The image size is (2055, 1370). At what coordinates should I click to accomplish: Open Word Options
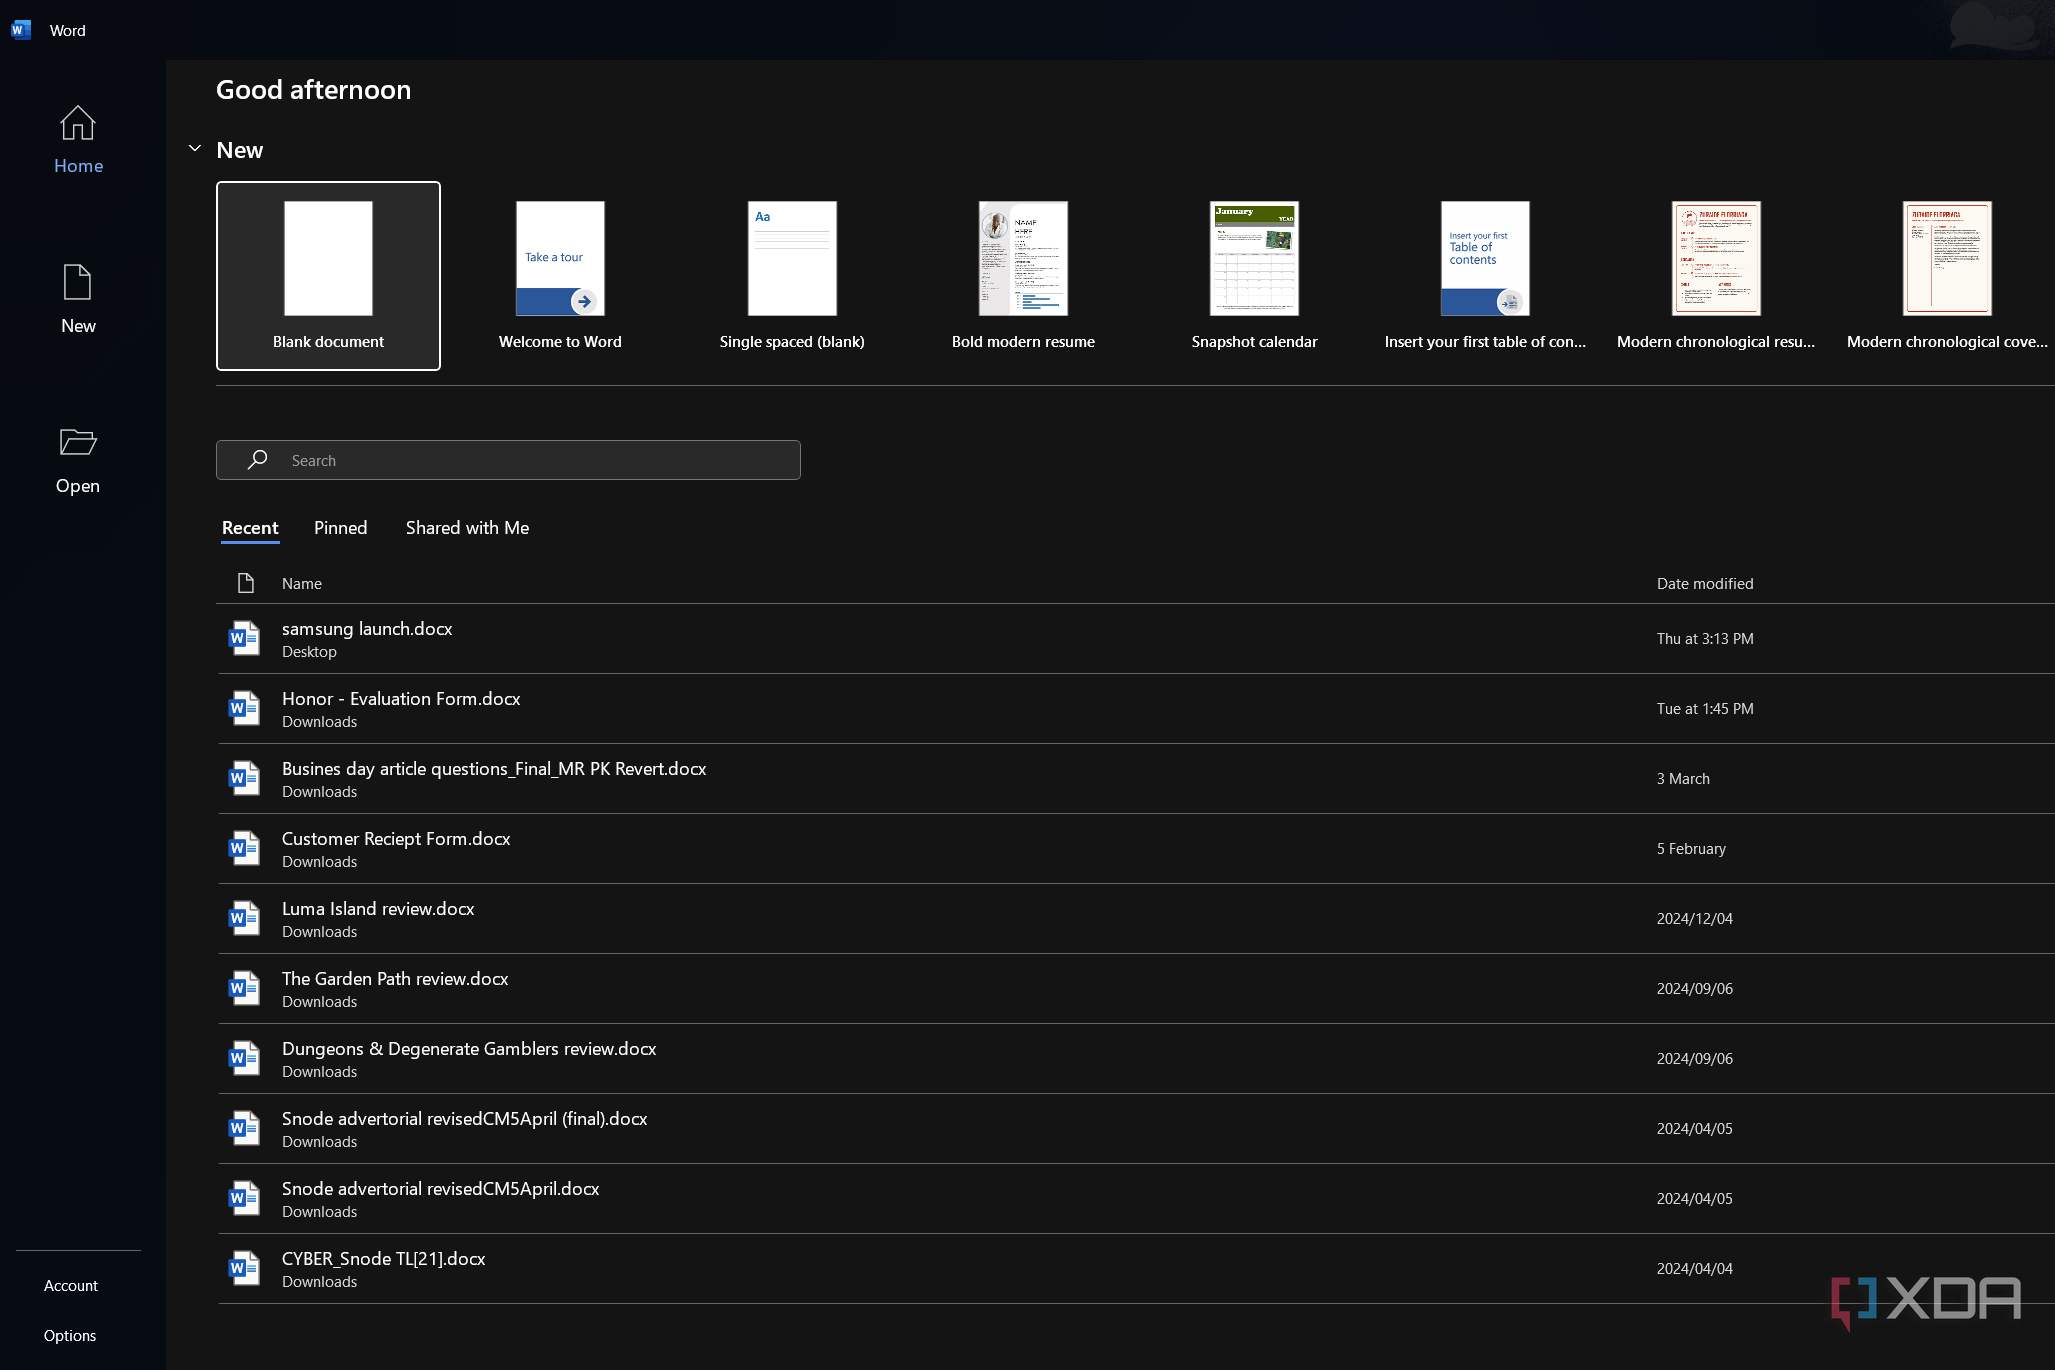click(x=70, y=1336)
